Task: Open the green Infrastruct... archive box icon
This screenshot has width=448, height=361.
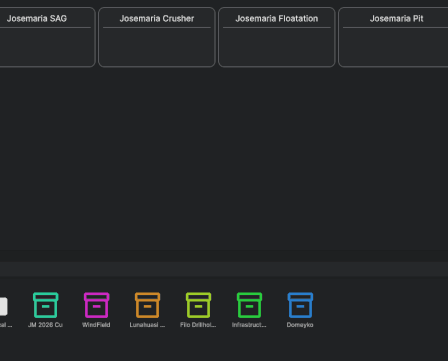Action: point(249,305)
